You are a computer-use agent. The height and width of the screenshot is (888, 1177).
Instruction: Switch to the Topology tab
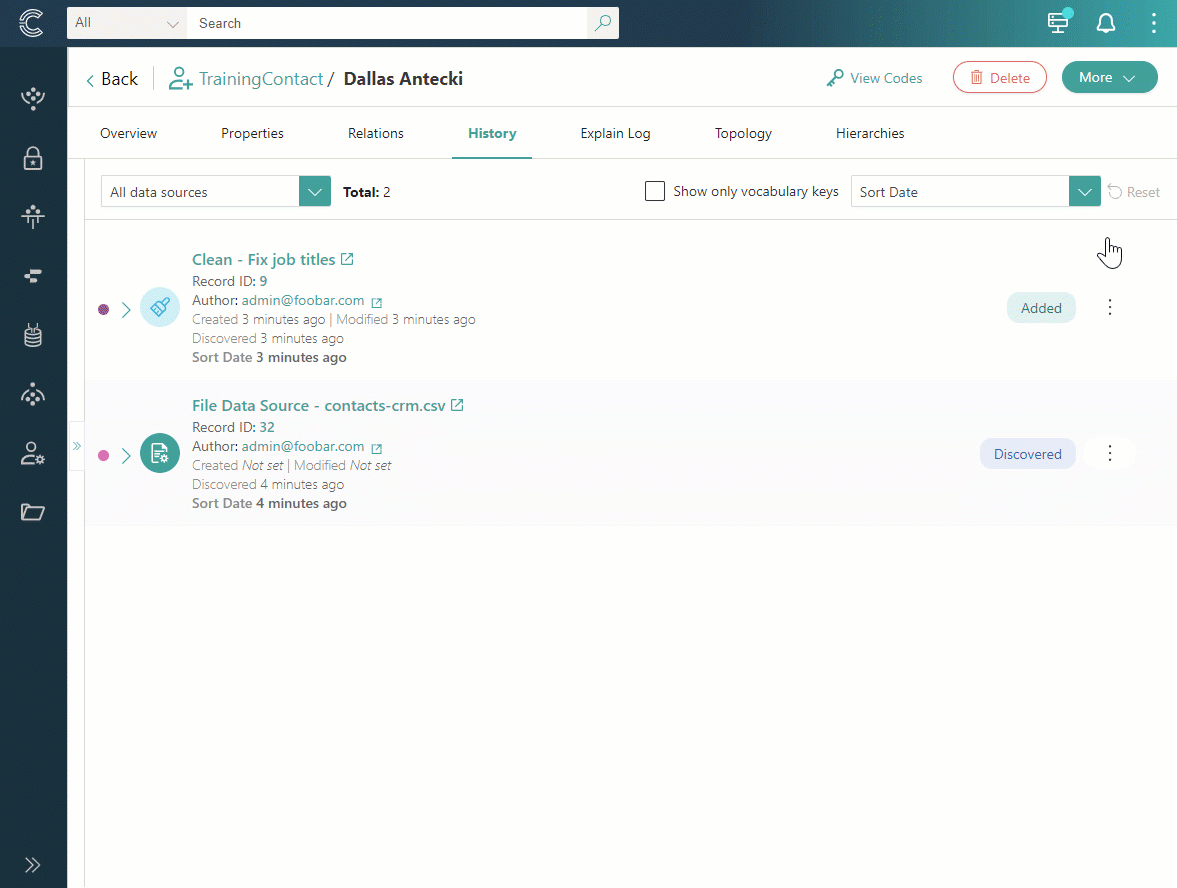[x=743, y=133]
